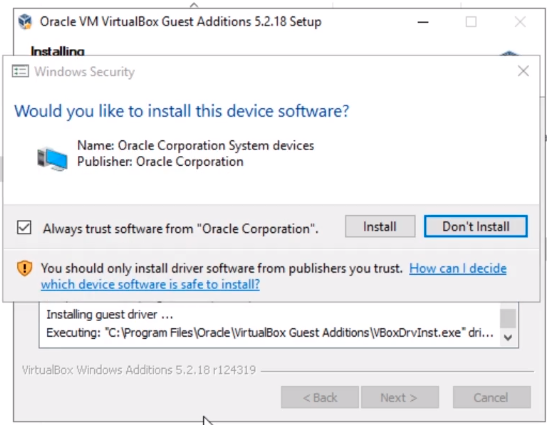The width and height of the screenshot is (547, 425).
Task: Click the install log scrollbar thumb
Action: point(508,318)
